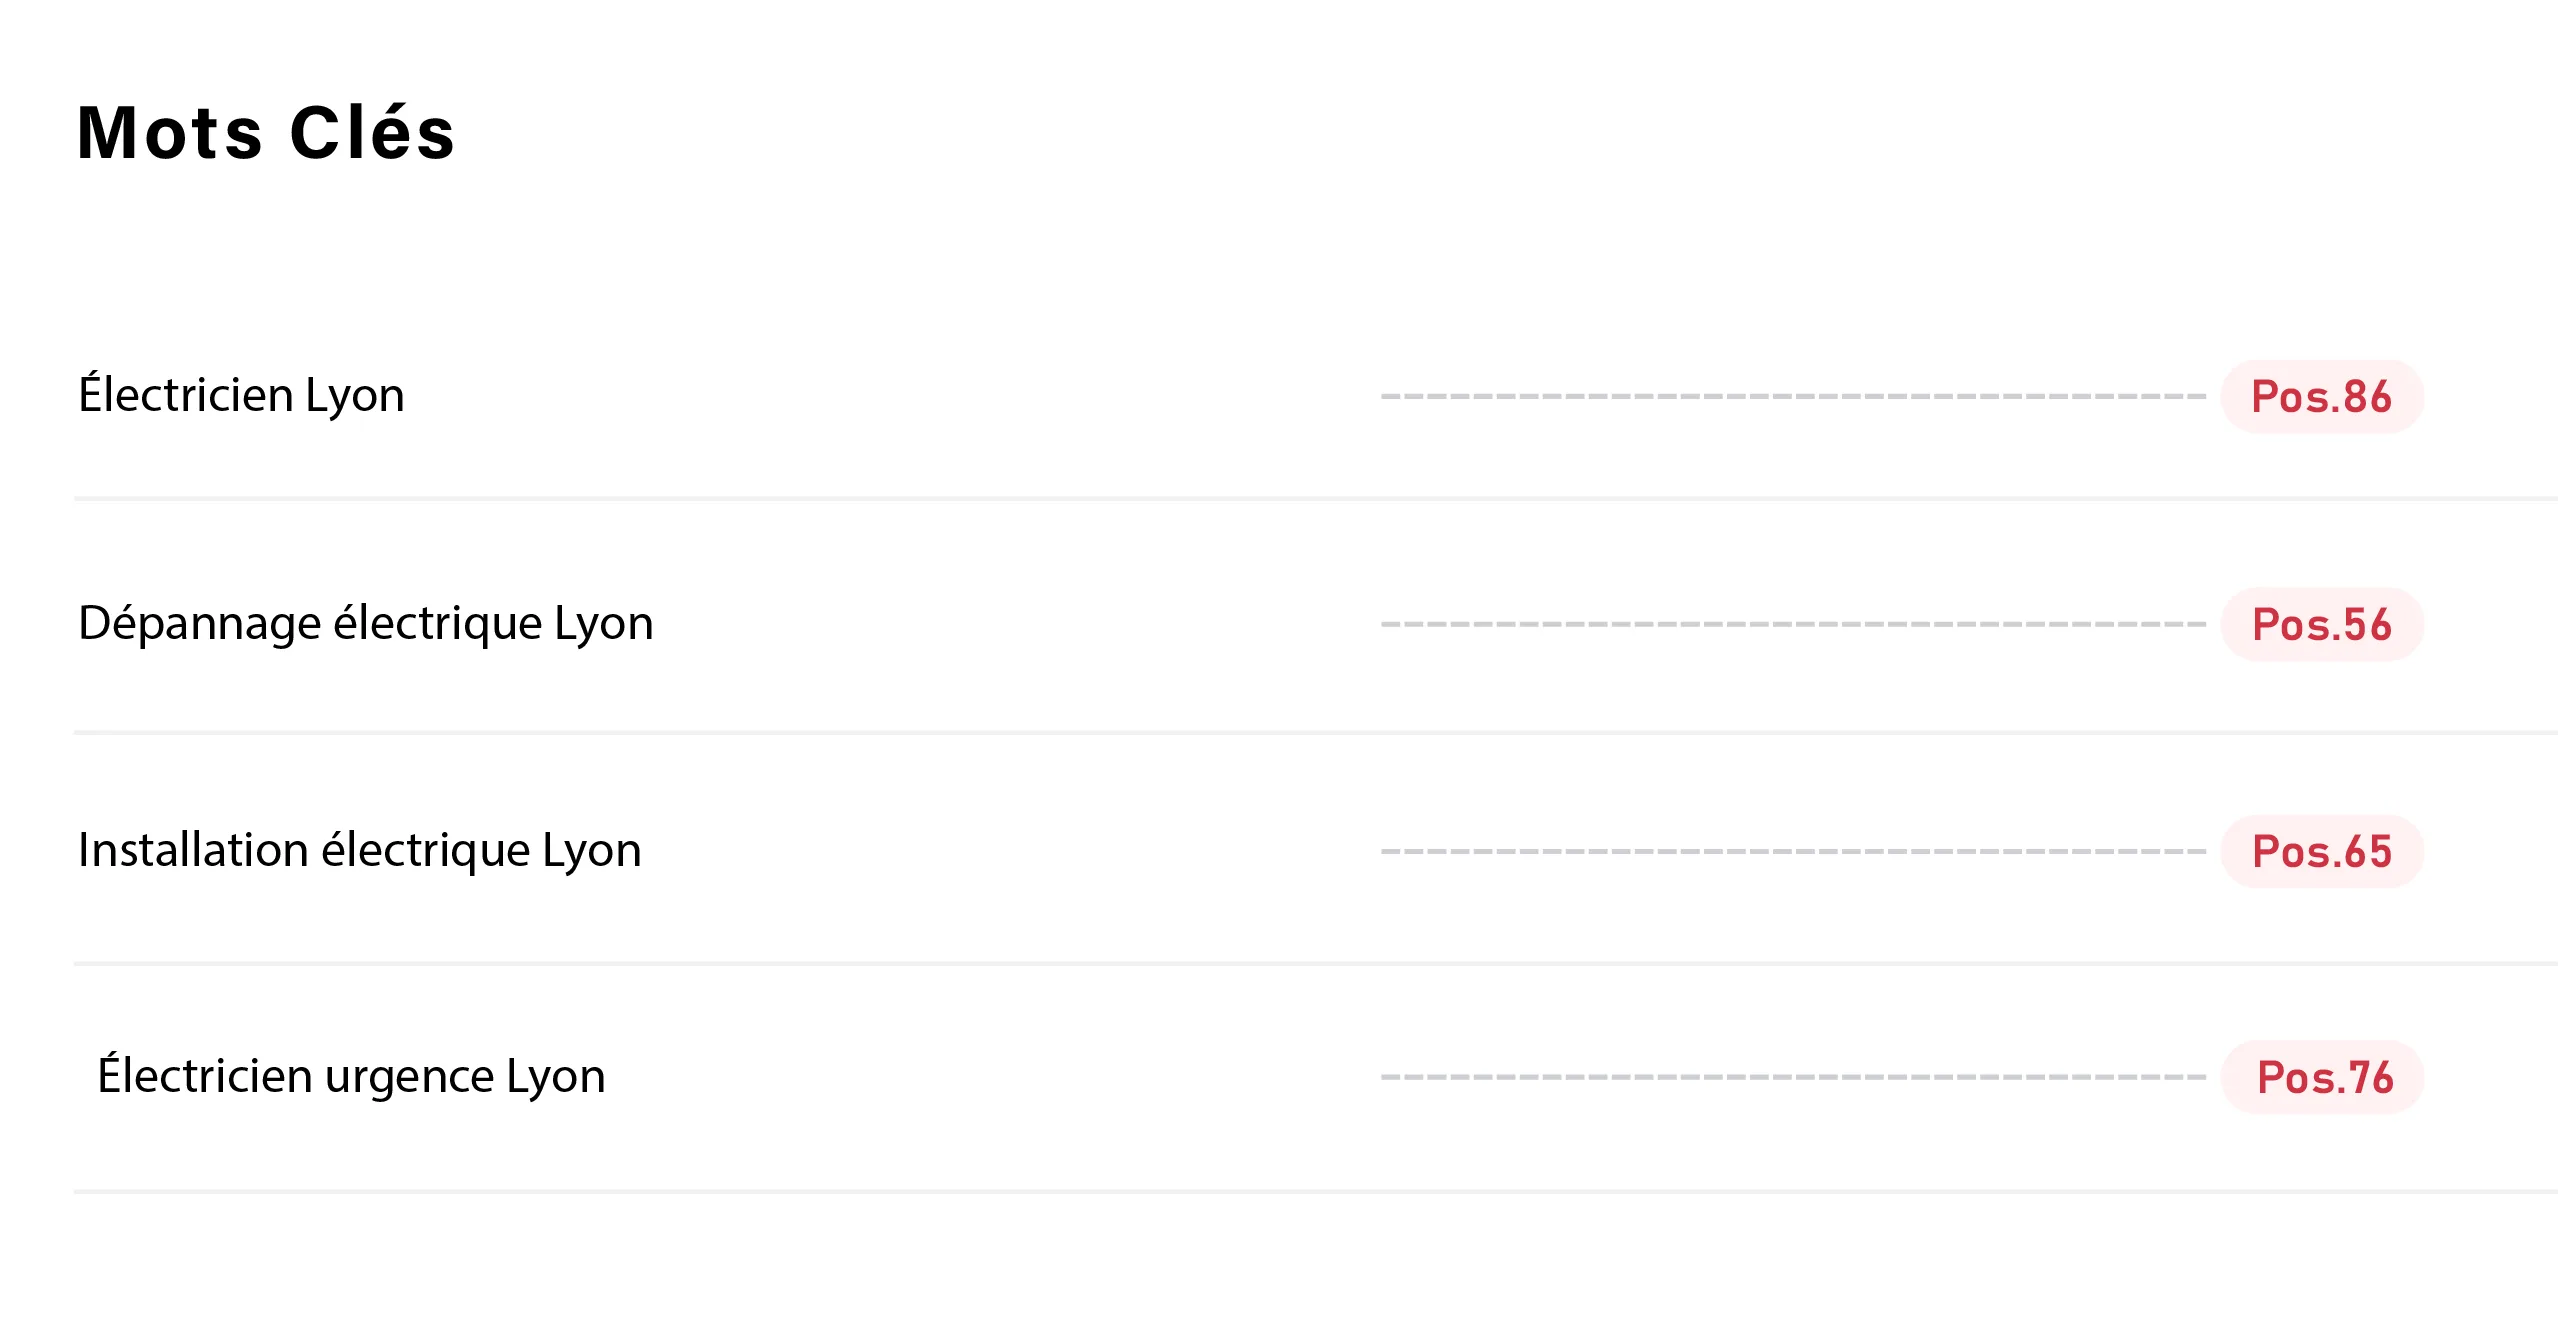
Task: Click the dashed line beside Pos.76
Action: pyautogui.click(x=1792, y=1078)
